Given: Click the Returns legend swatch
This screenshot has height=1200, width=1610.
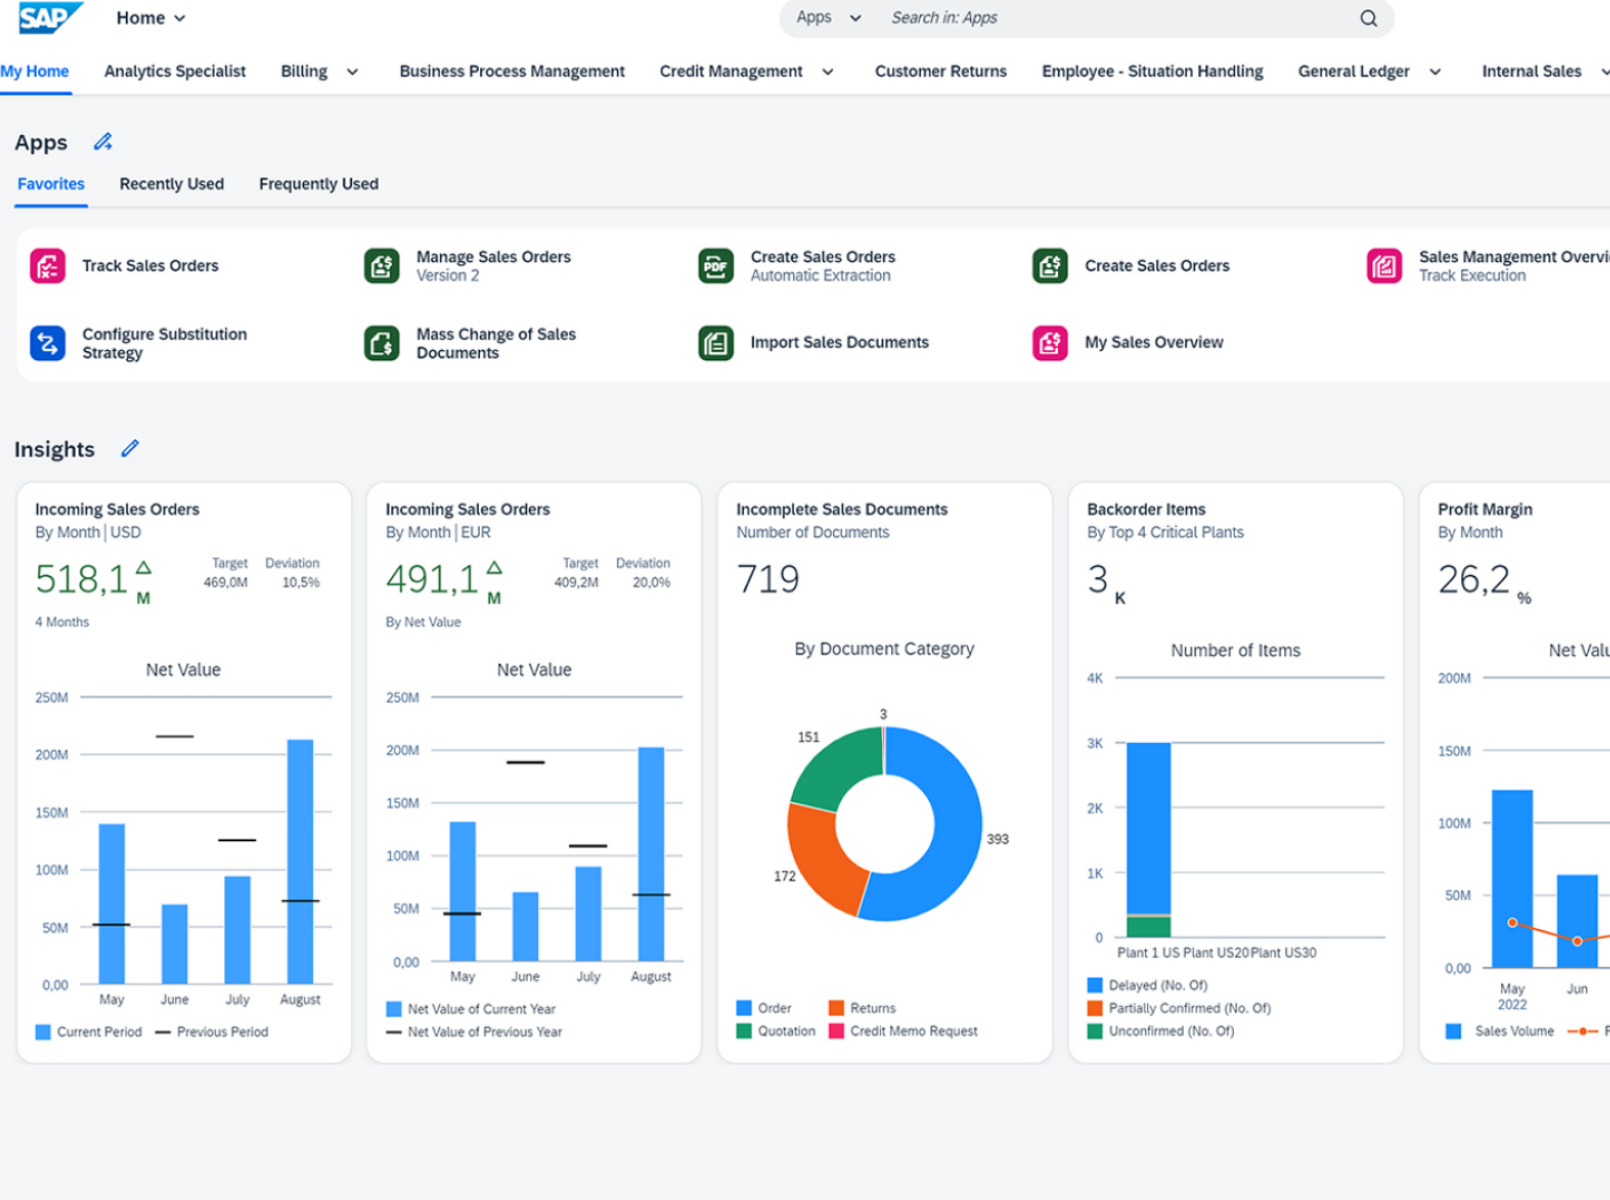Looking at the screenshot, I should (x=837, y=1008).
